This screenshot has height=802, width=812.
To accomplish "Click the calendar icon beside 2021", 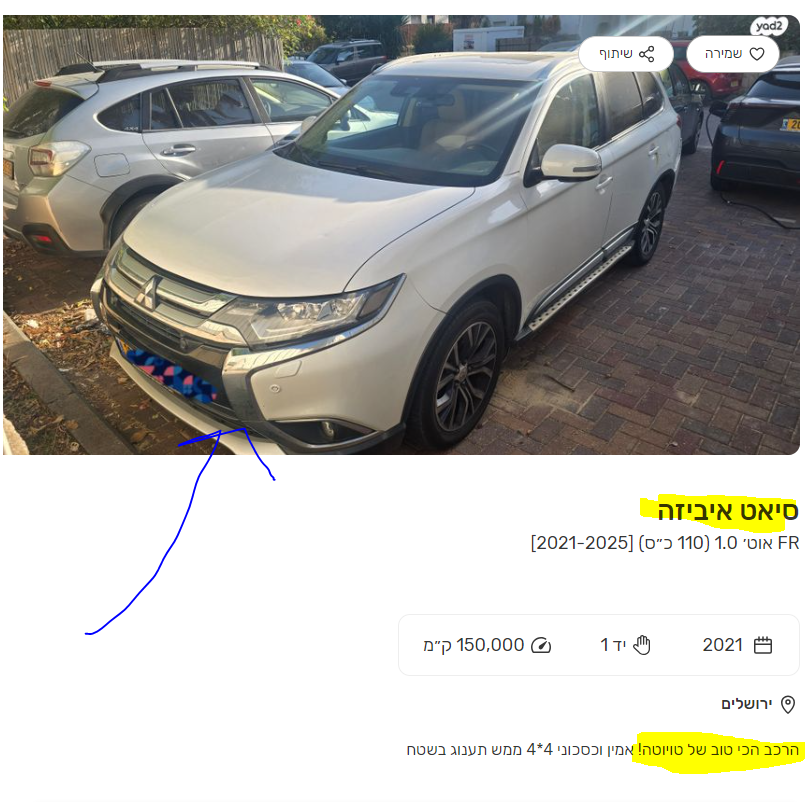I will (762, 646).
